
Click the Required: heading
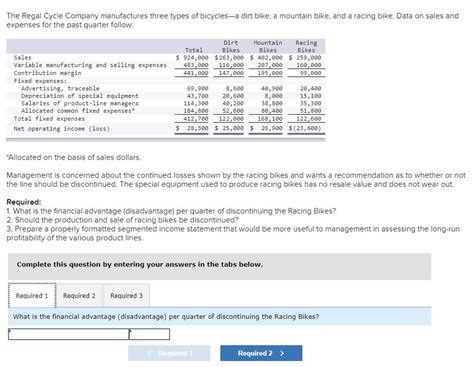(x=24, y=202)
